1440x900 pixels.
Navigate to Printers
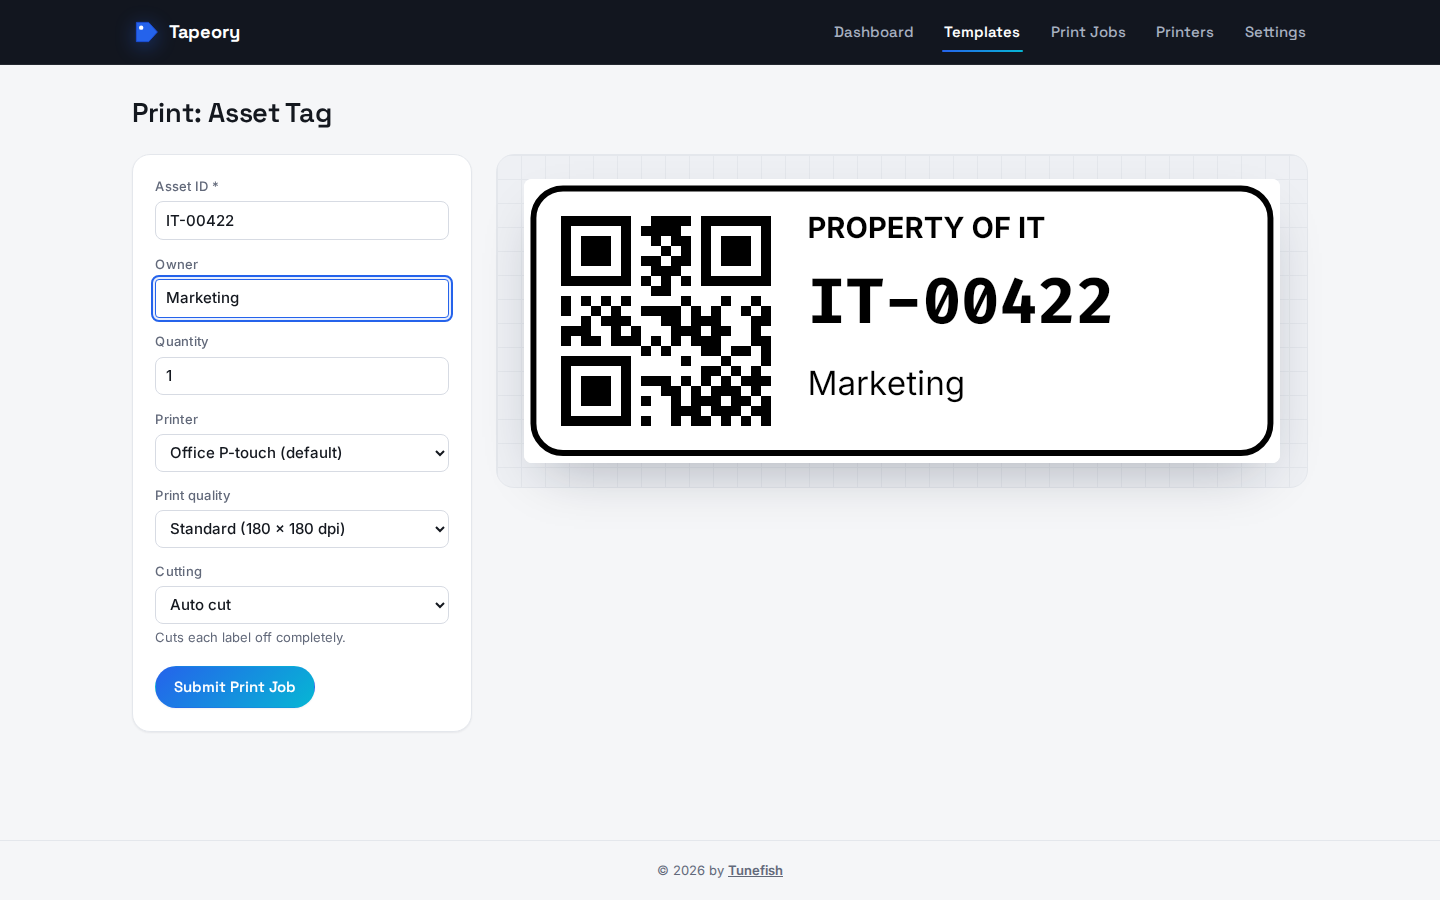(x=1185, y=32)
